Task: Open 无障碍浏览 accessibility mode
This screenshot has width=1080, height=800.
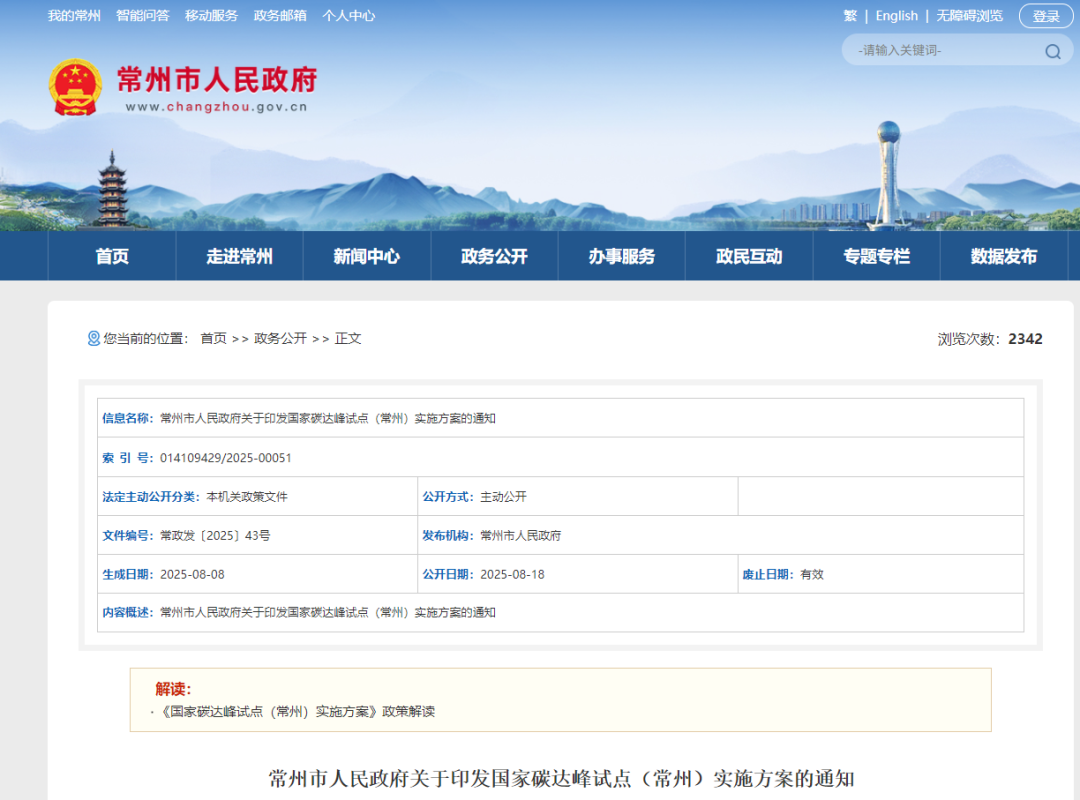Action: coord(969,16)
